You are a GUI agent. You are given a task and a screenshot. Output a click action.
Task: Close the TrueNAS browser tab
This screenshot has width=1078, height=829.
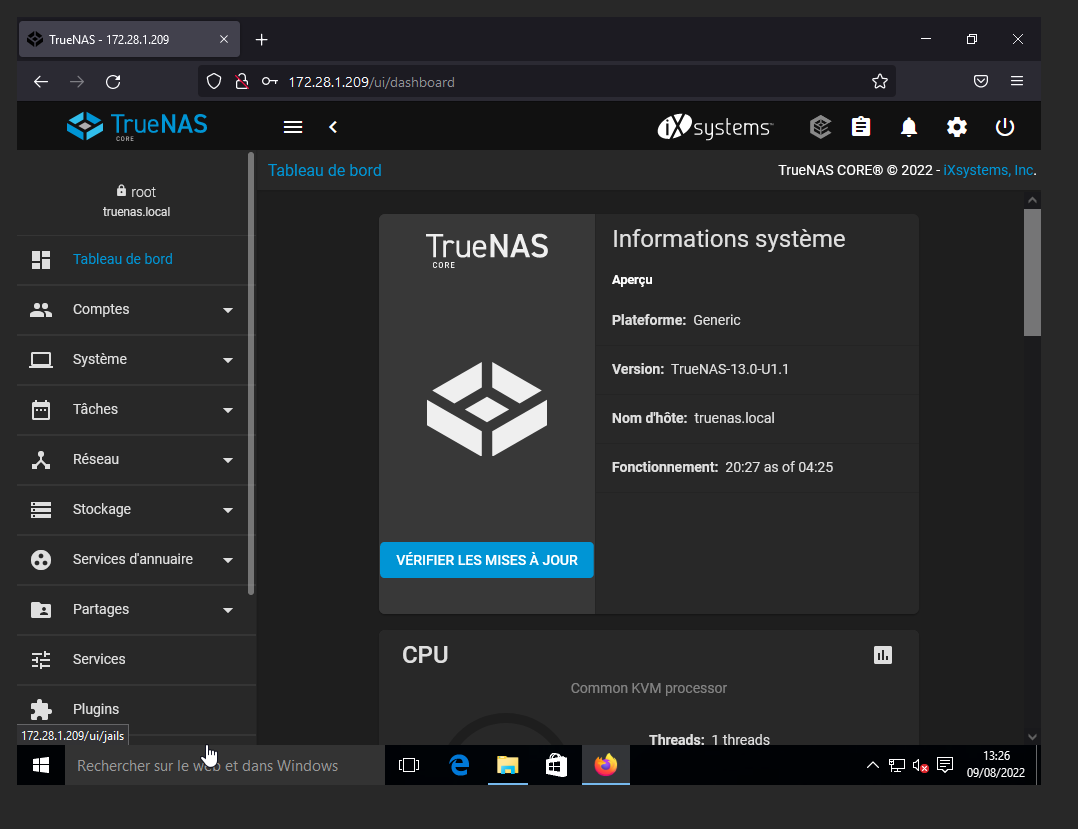[223, 39]
